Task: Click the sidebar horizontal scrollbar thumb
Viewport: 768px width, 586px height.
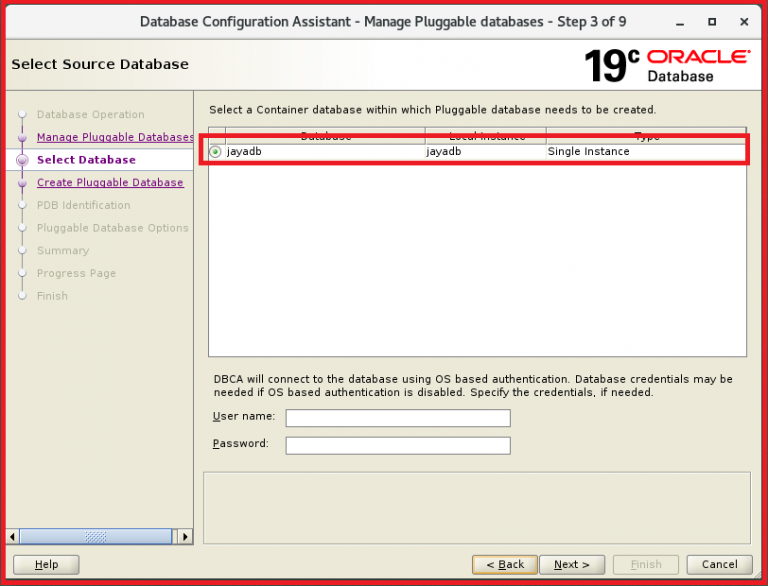Action: 95,537
